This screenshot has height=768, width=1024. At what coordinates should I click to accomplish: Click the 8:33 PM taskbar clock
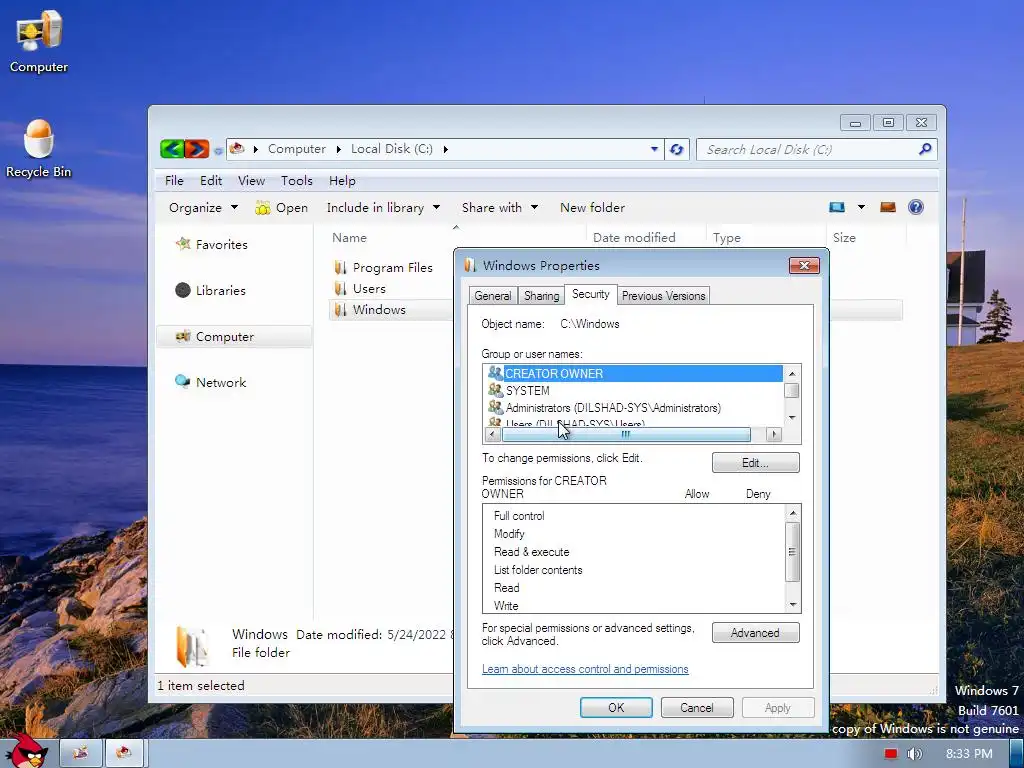[969, 754]
